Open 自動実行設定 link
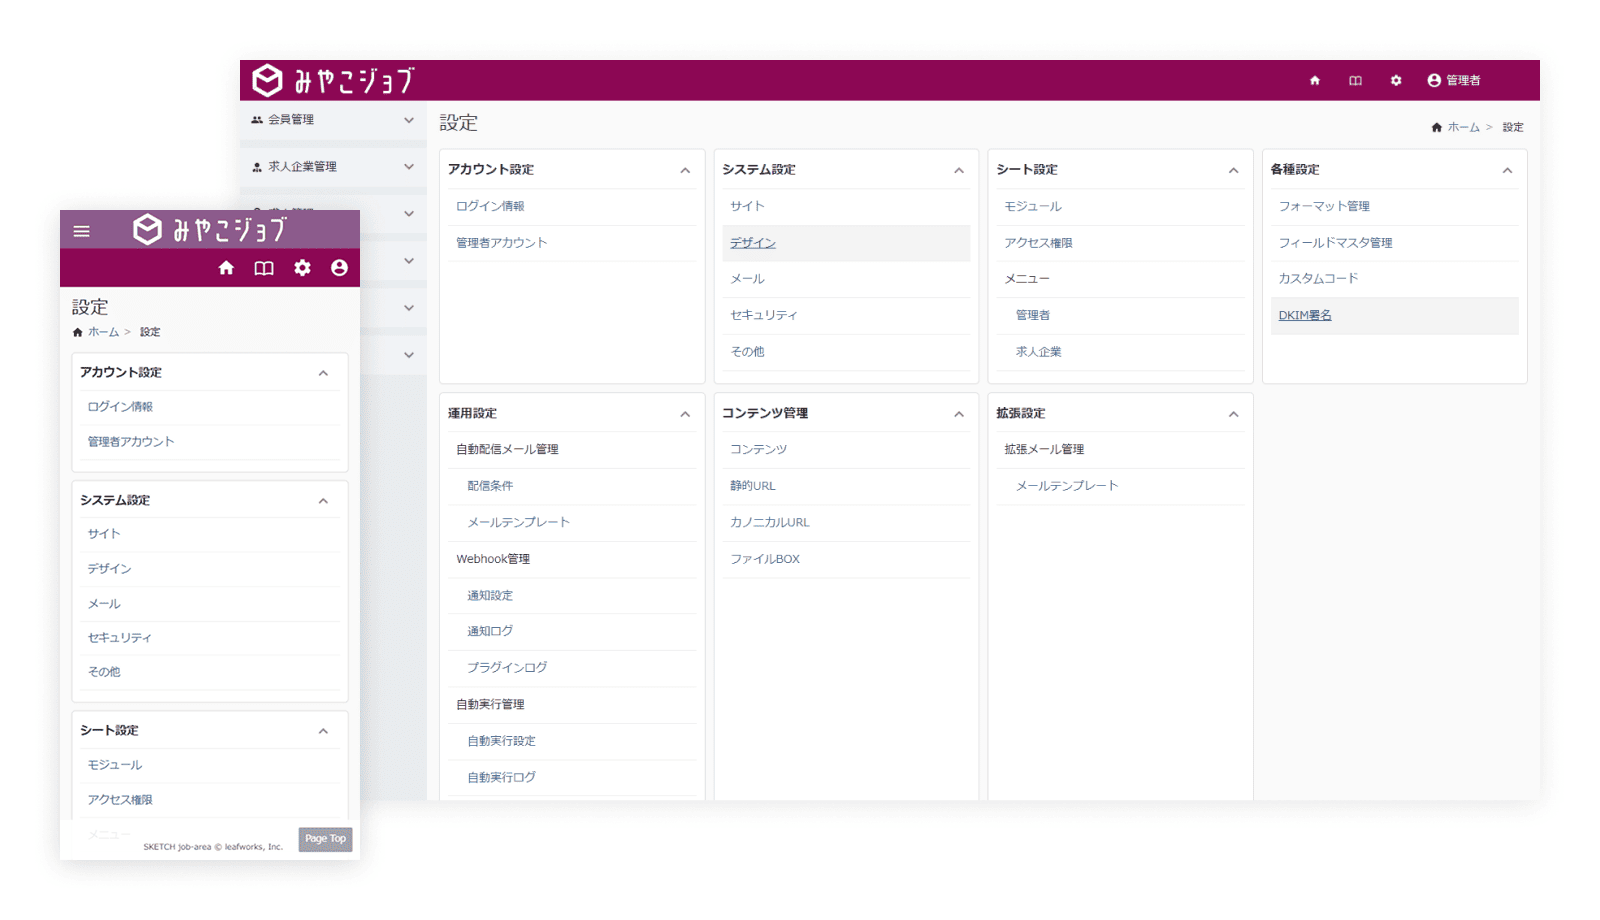Viewport: 1600px width, 920px height. pos(501,741)
